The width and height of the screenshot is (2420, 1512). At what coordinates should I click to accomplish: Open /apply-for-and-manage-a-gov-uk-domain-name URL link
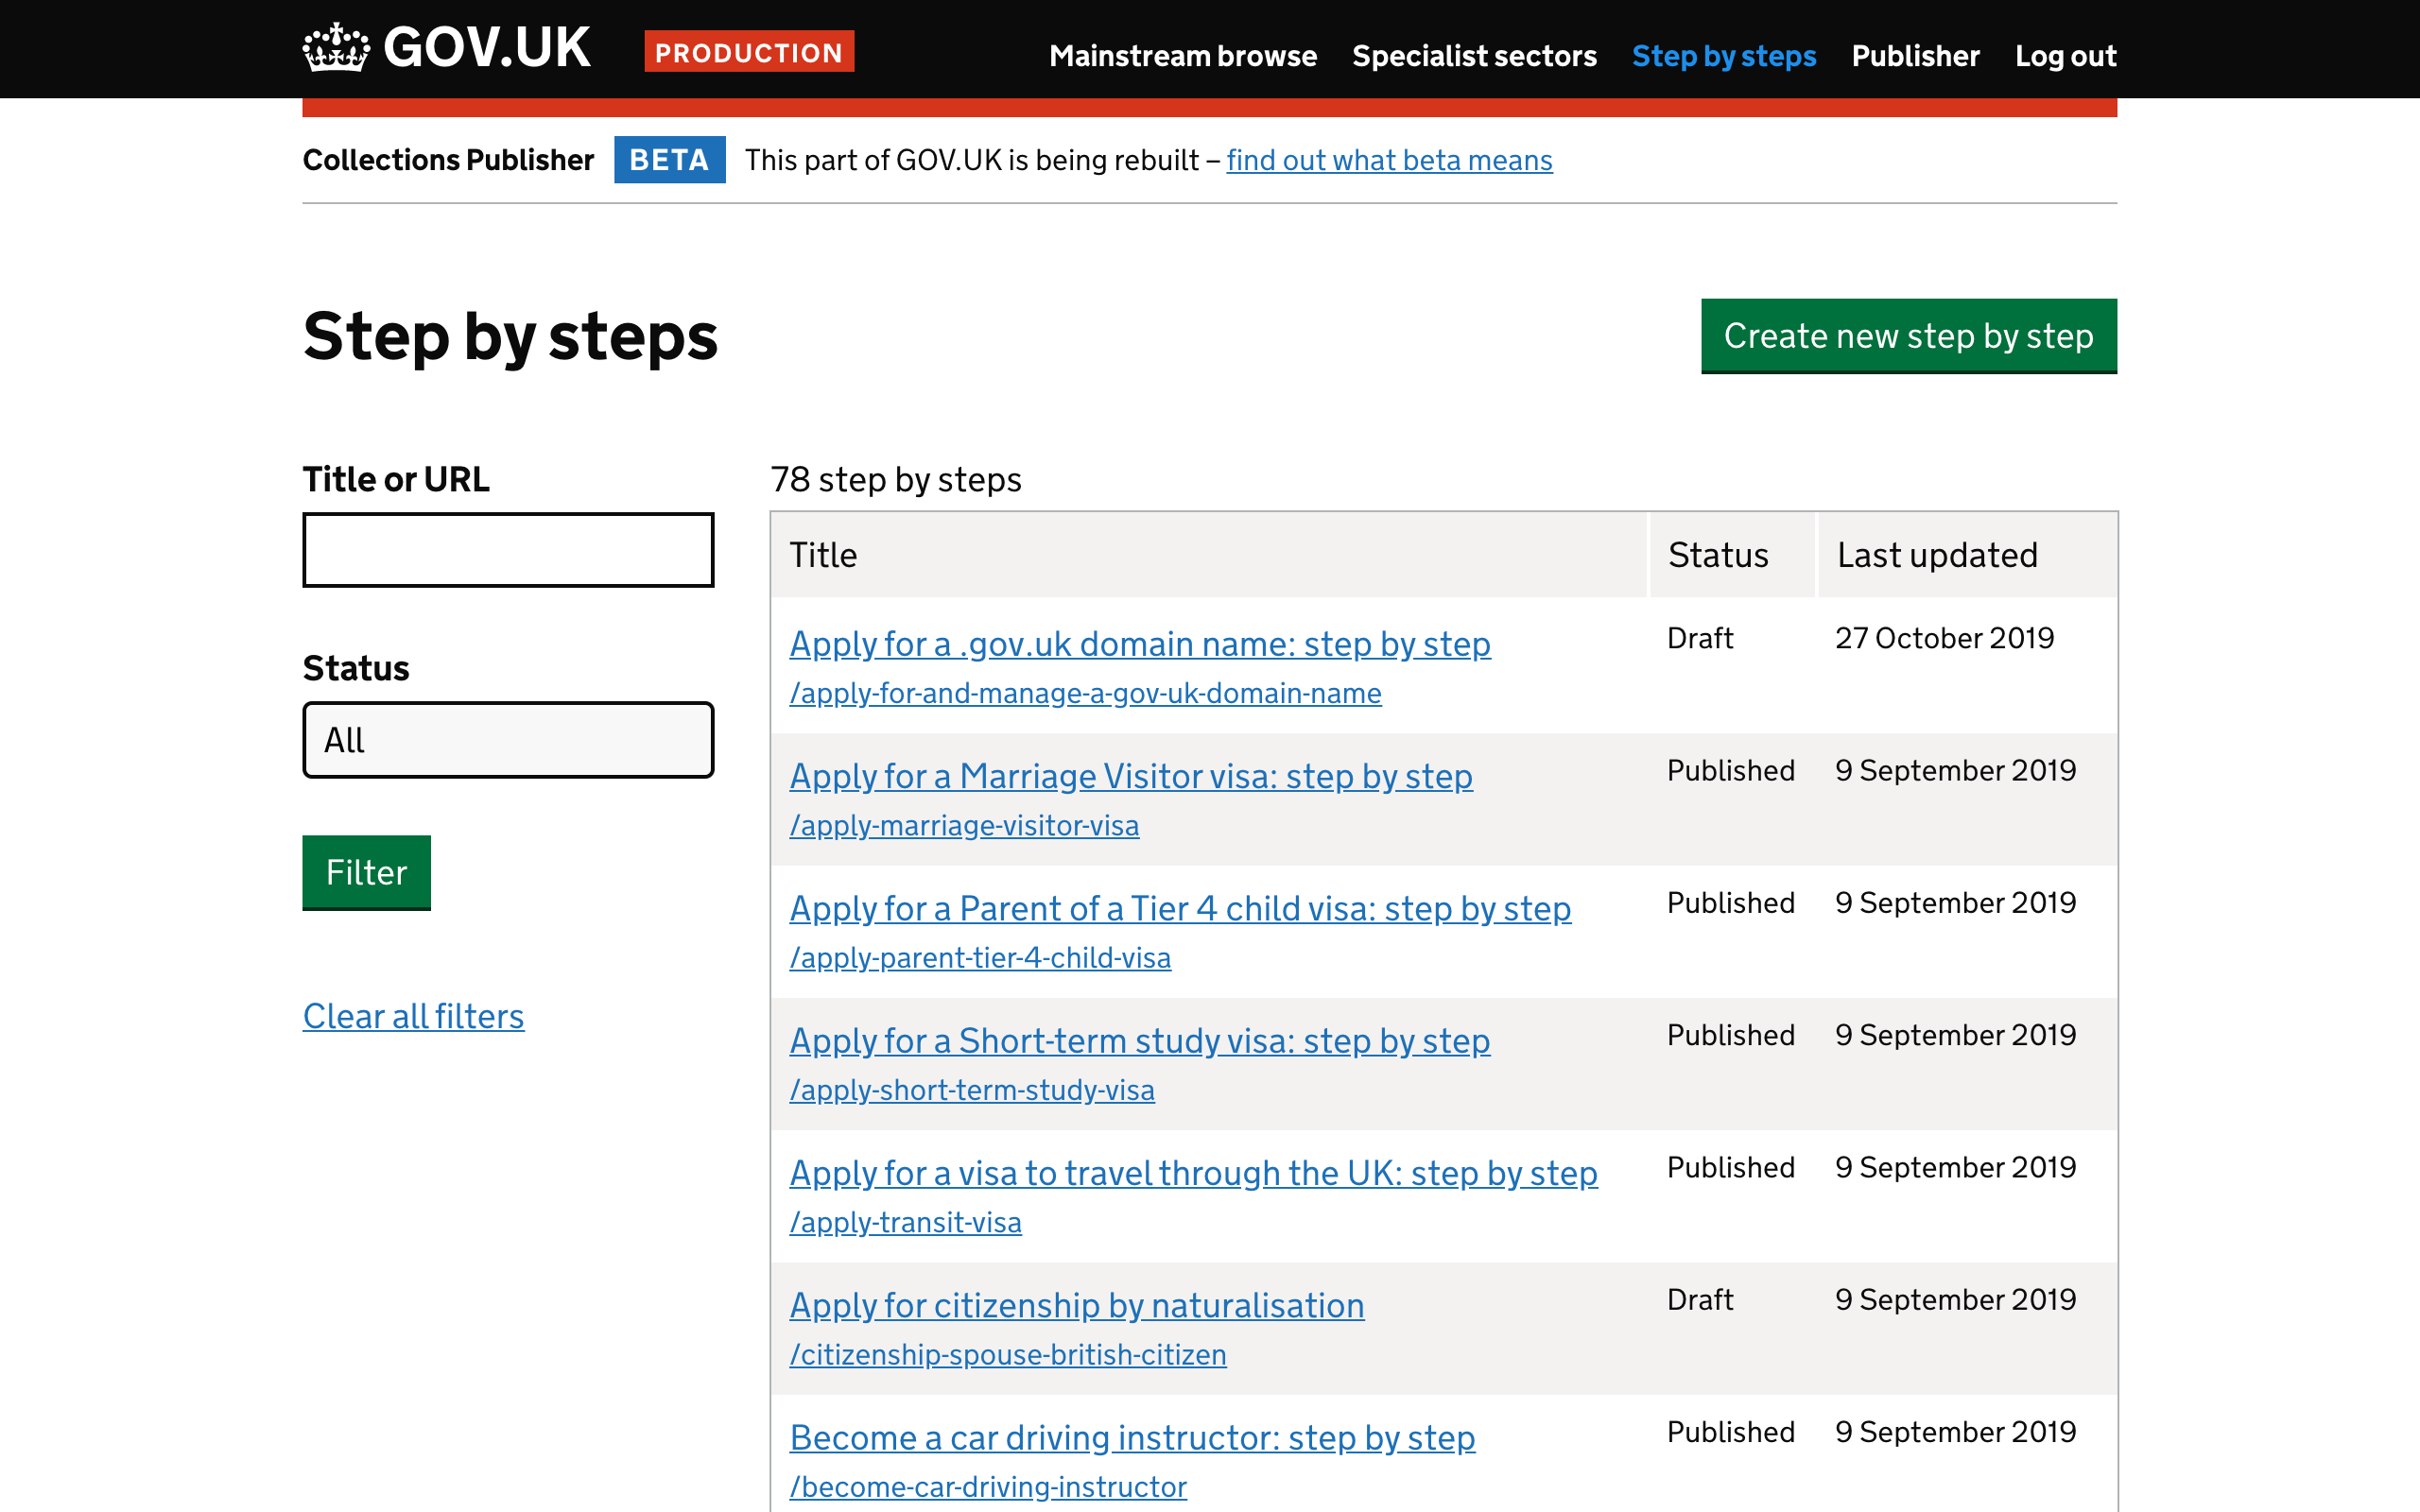(1085, 693)
